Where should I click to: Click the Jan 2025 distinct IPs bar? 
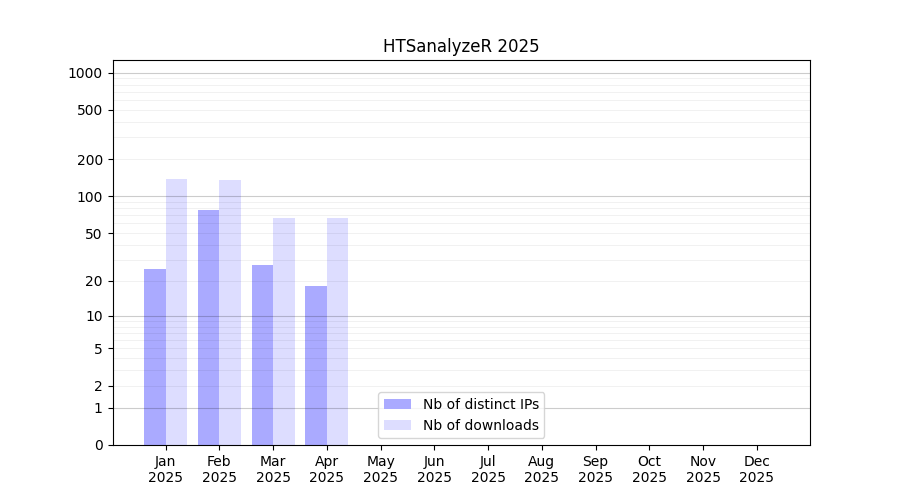(155, 357)
